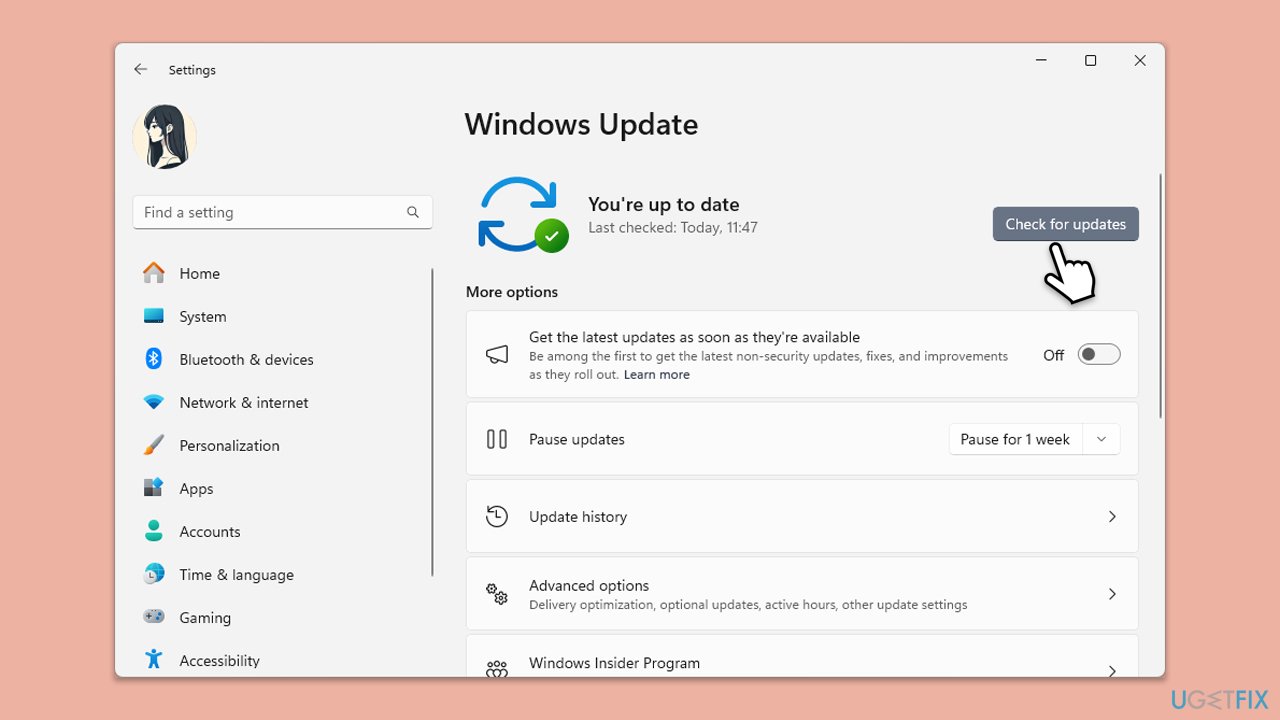Screen dimensions: 1280x720
Task: Click the Check for updates button
Action: click(1065, 224)
